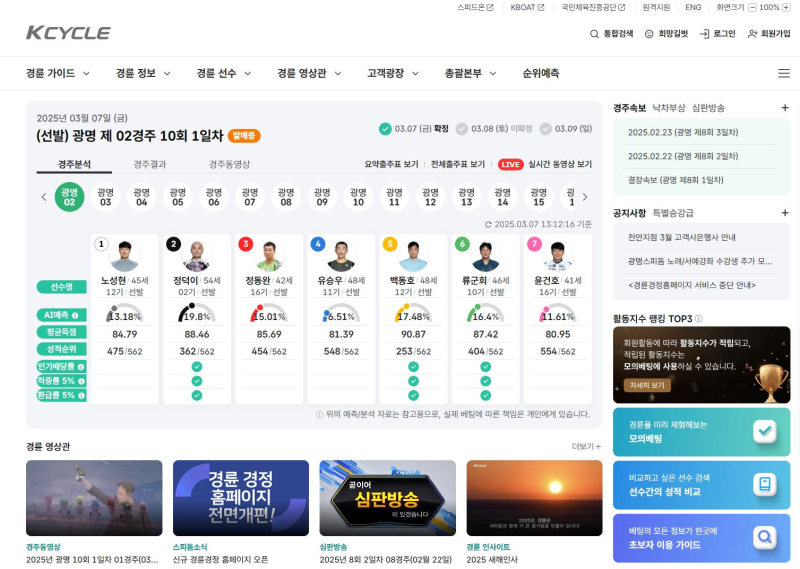Open the hamburger menu icon

pyautogui.click(x=783, y=73)
